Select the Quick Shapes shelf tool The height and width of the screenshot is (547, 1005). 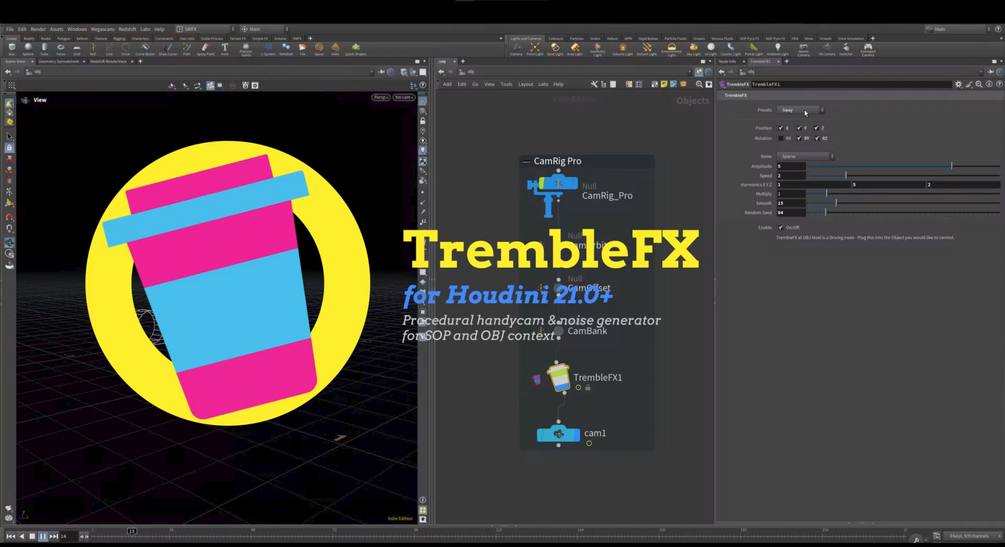(356, 49)
